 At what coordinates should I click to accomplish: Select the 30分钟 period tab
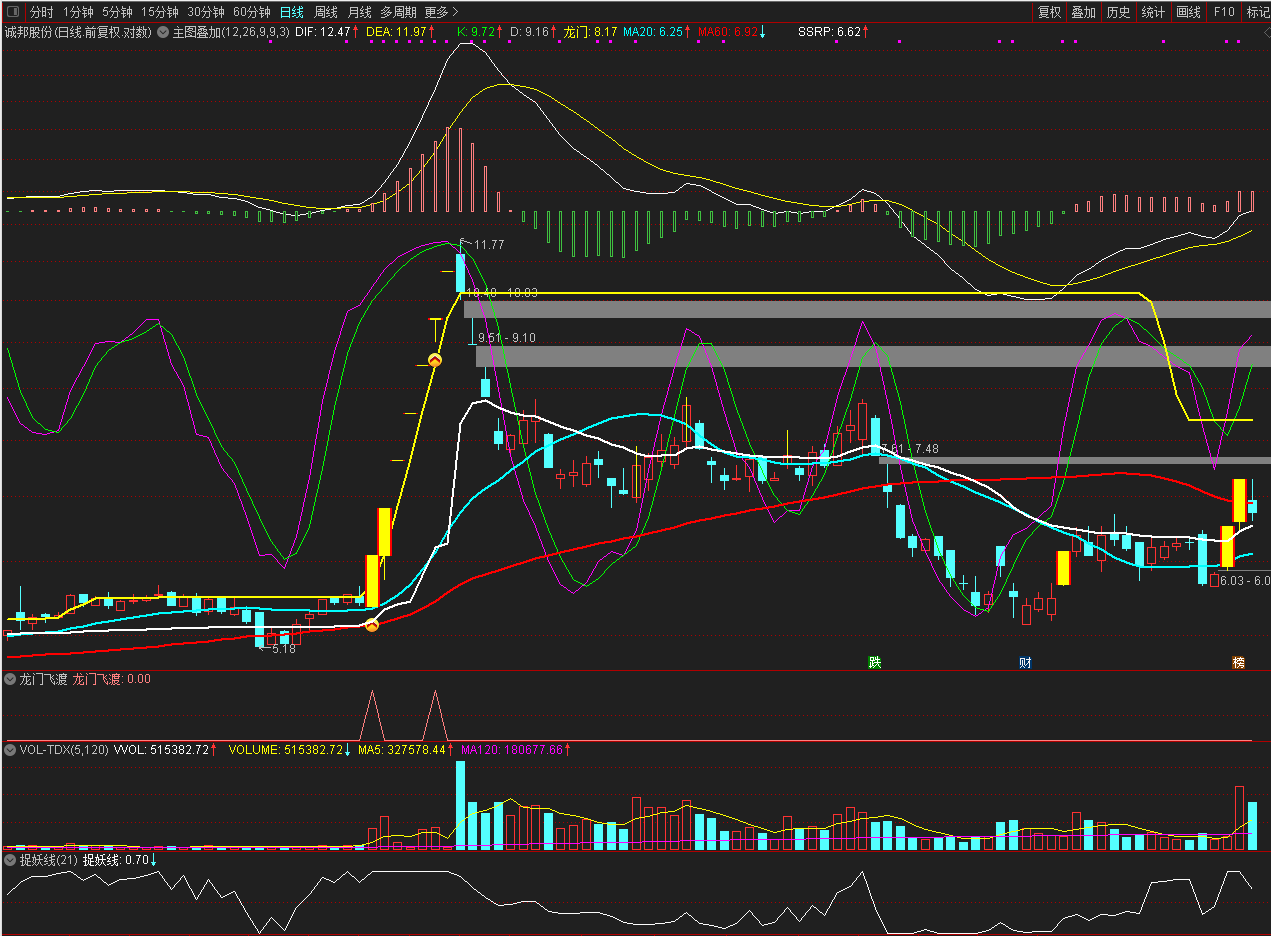click(x=206, y=12)
